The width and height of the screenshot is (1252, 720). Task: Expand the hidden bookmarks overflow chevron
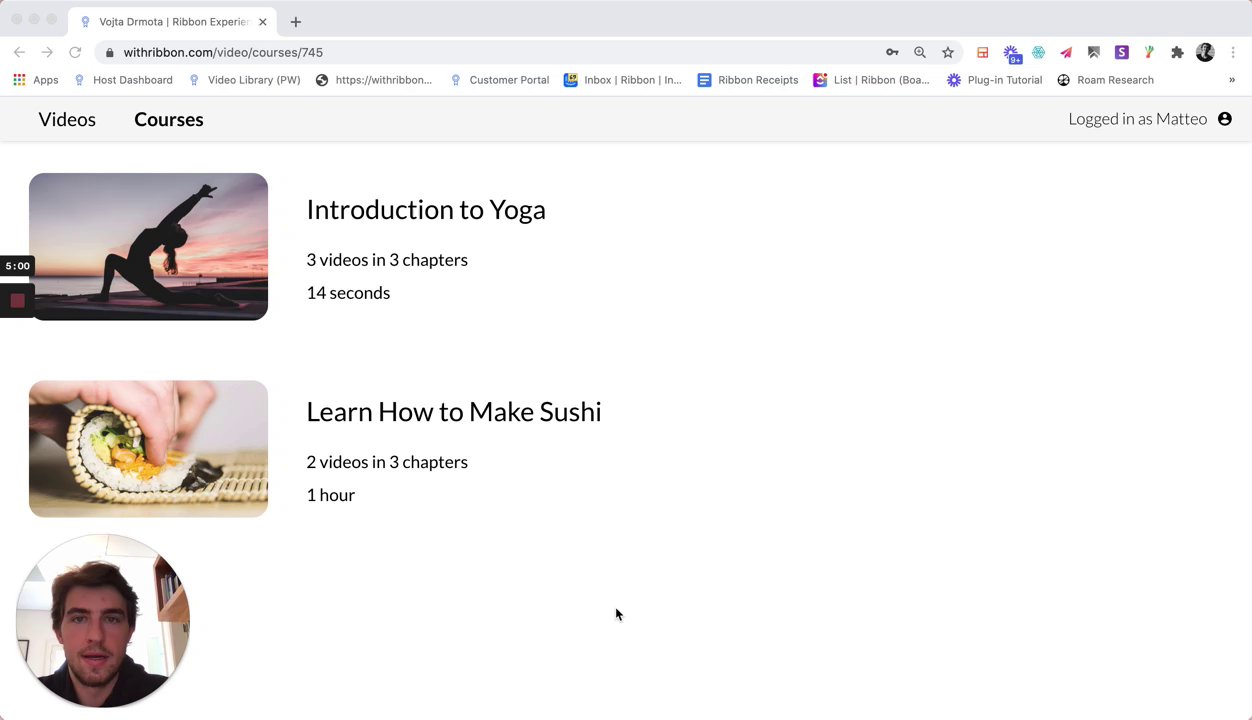point(1232,80)
